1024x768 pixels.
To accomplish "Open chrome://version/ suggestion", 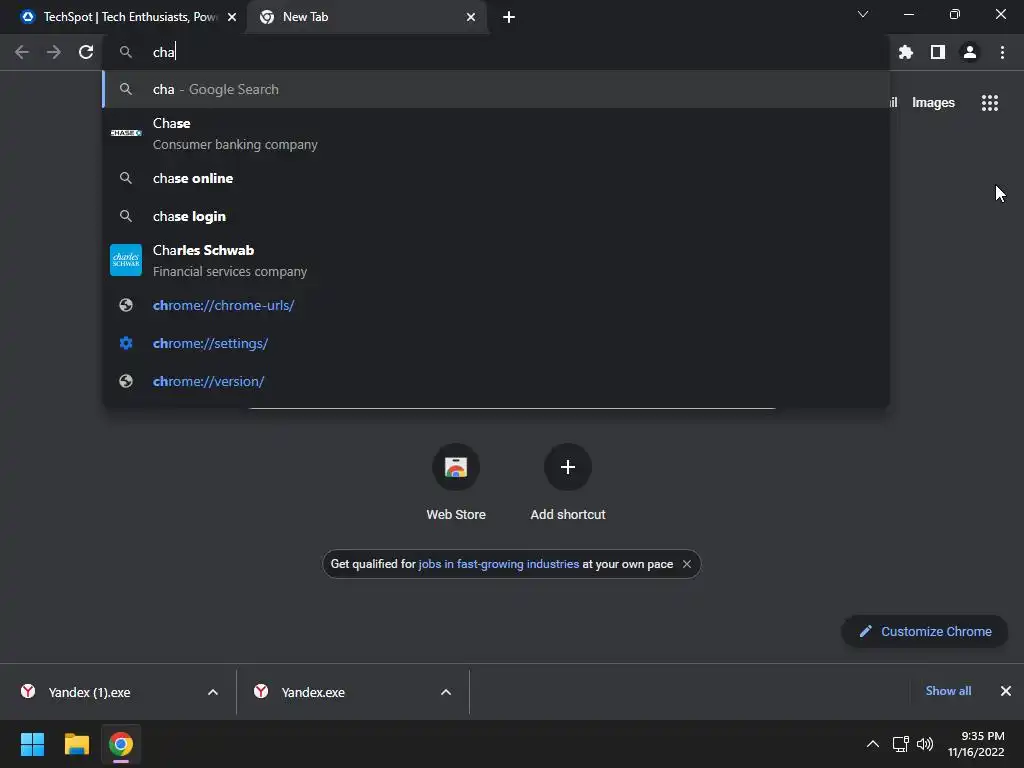I will click(496, 381).
